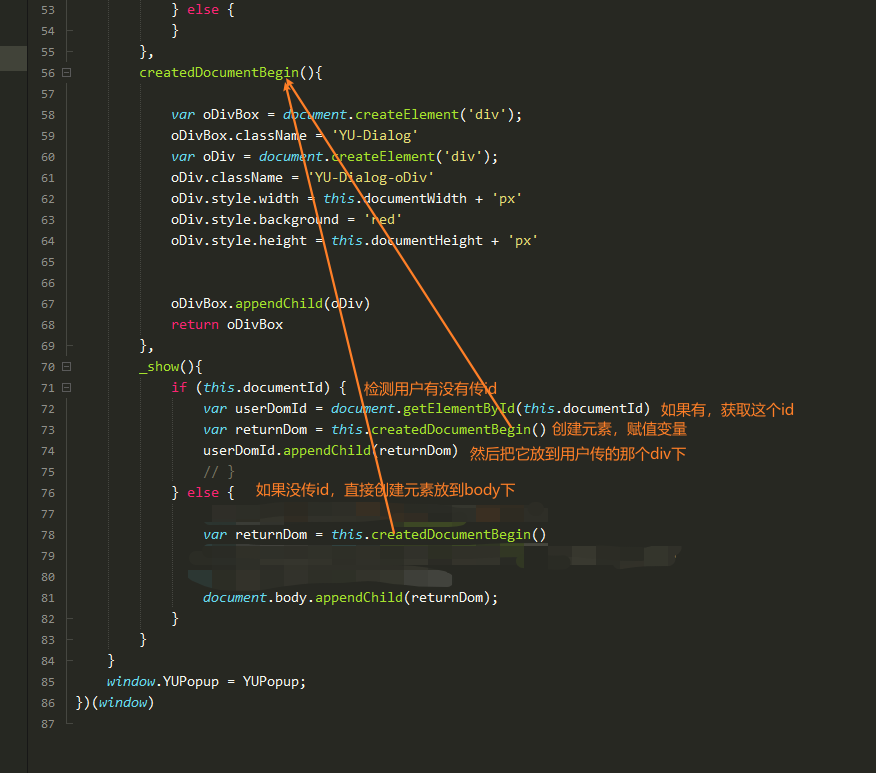This screenshot has width=876, height=773.
Task: Click the else keyword on line 53
Action: tap(203, 10)
